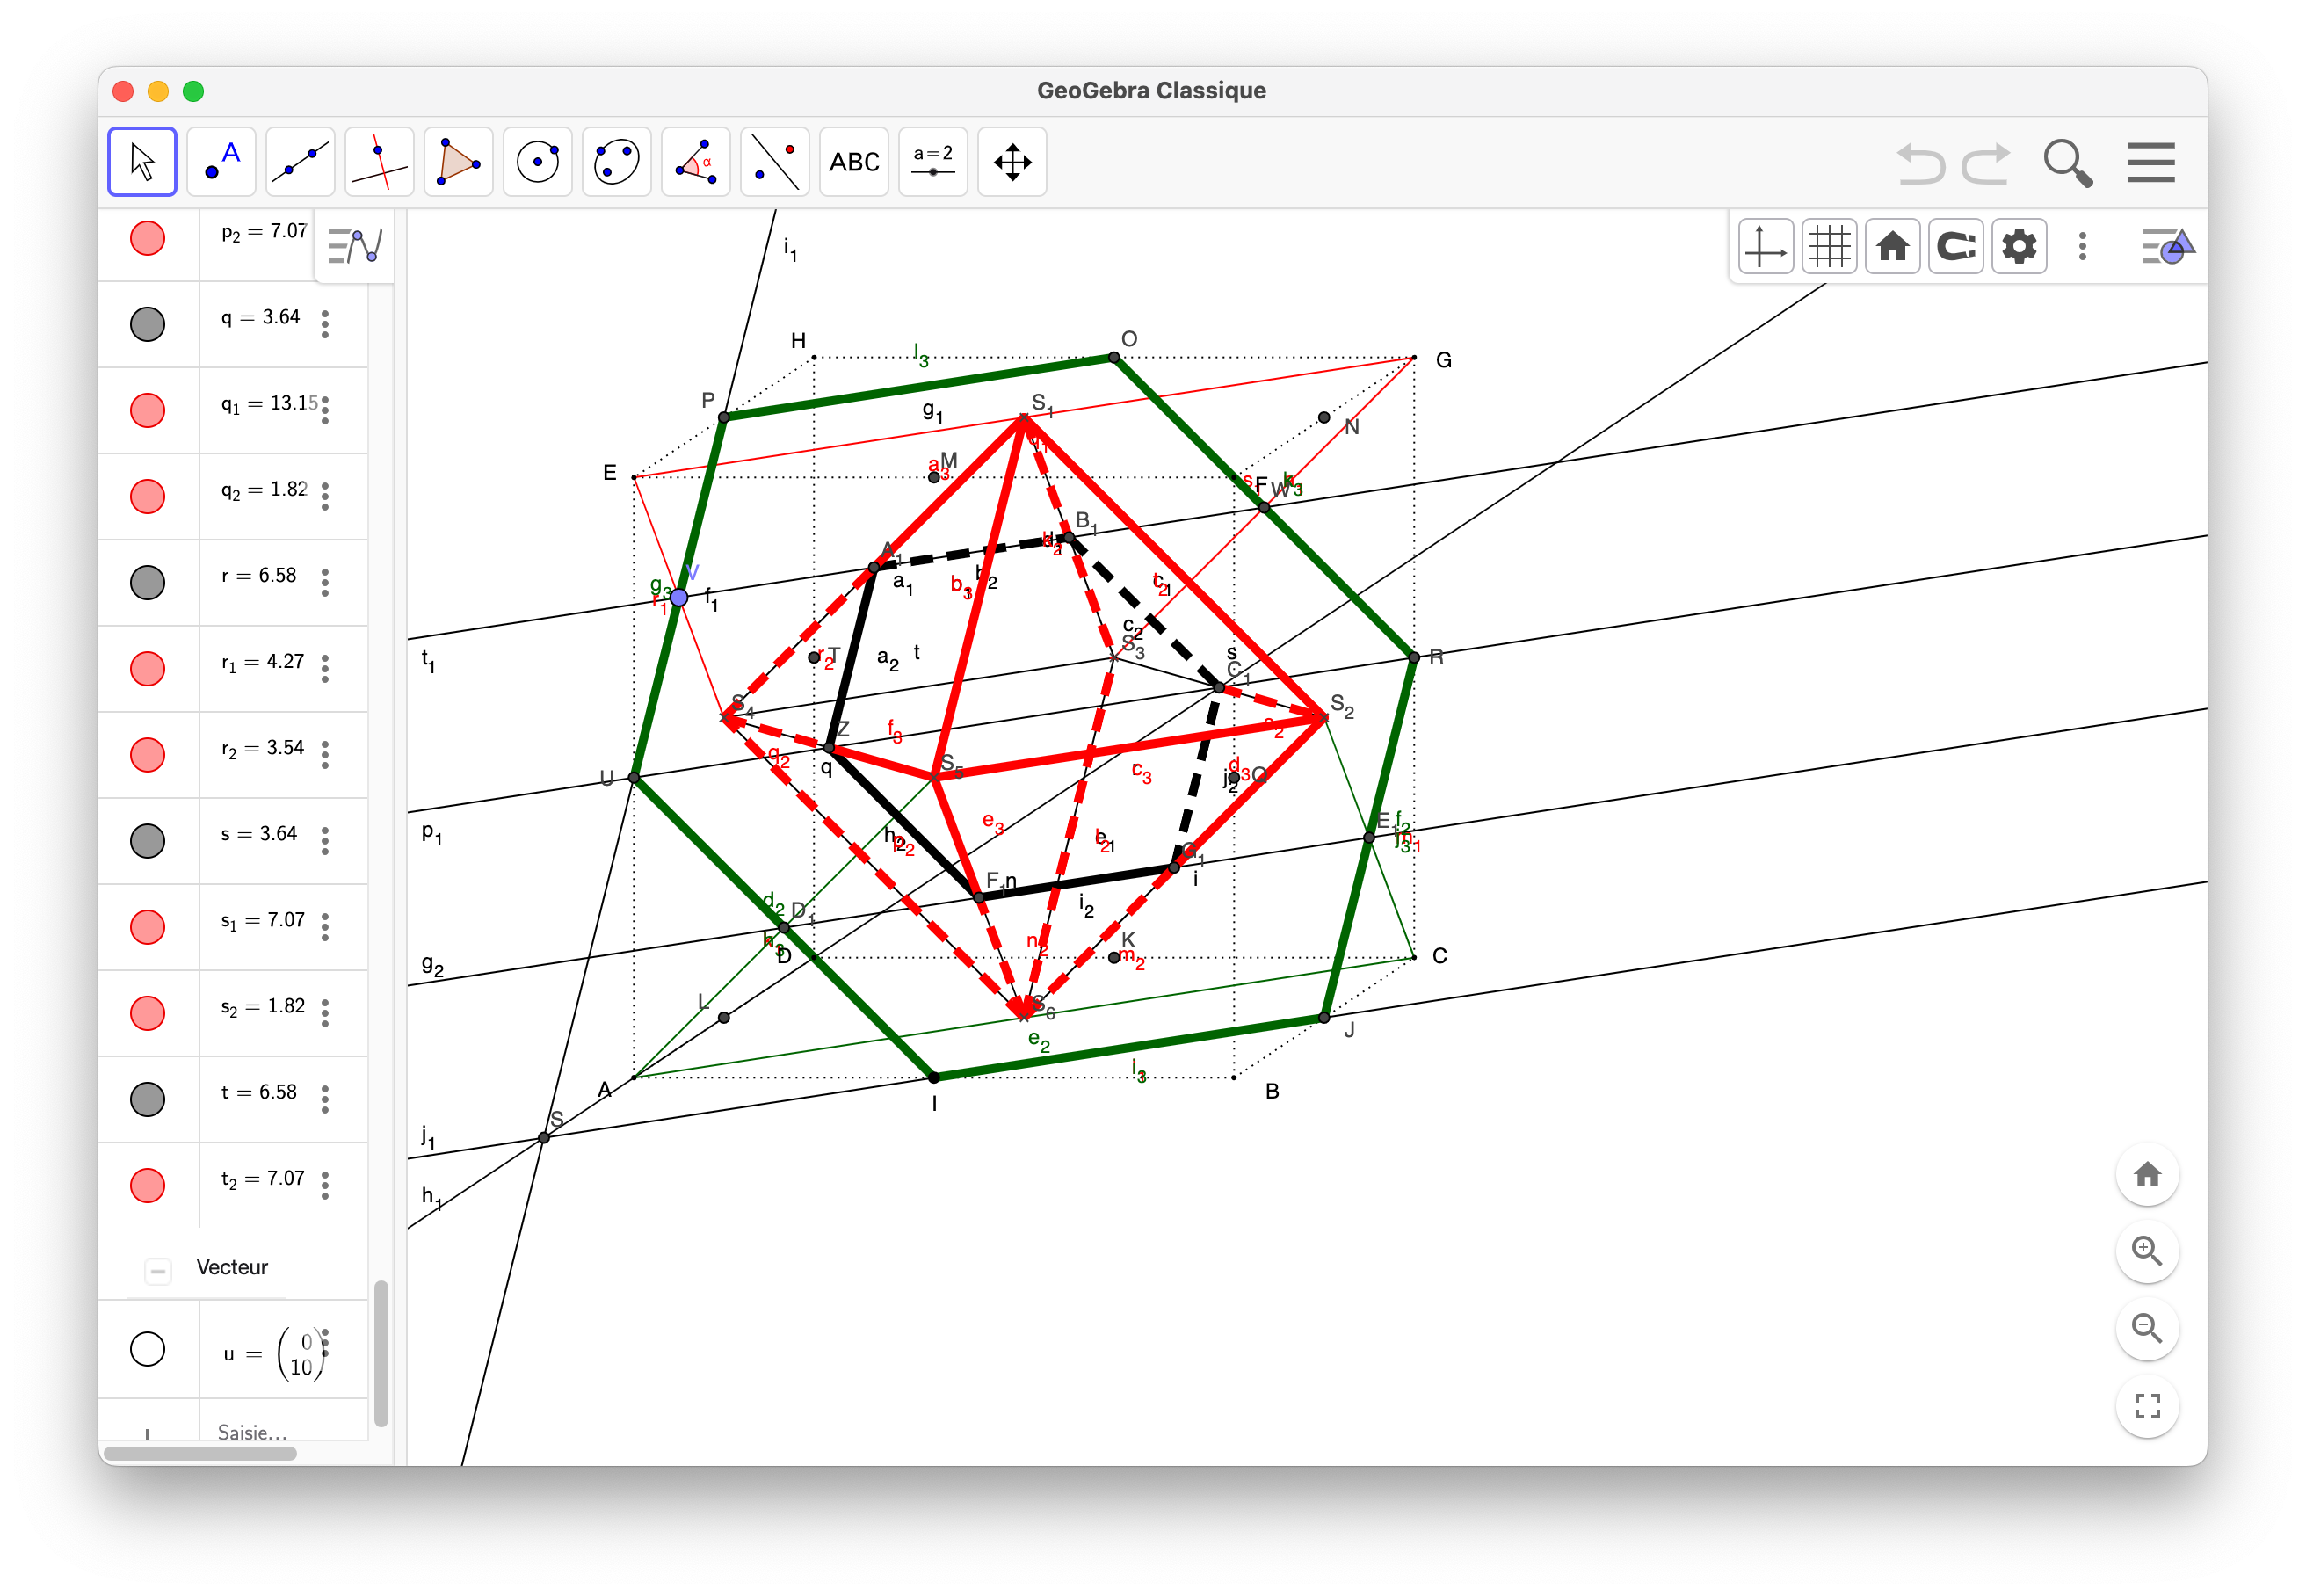Select the Move arrow tool
Image resolution: width=2306 pixels, height=1596 pixels.
pos(142,162)
